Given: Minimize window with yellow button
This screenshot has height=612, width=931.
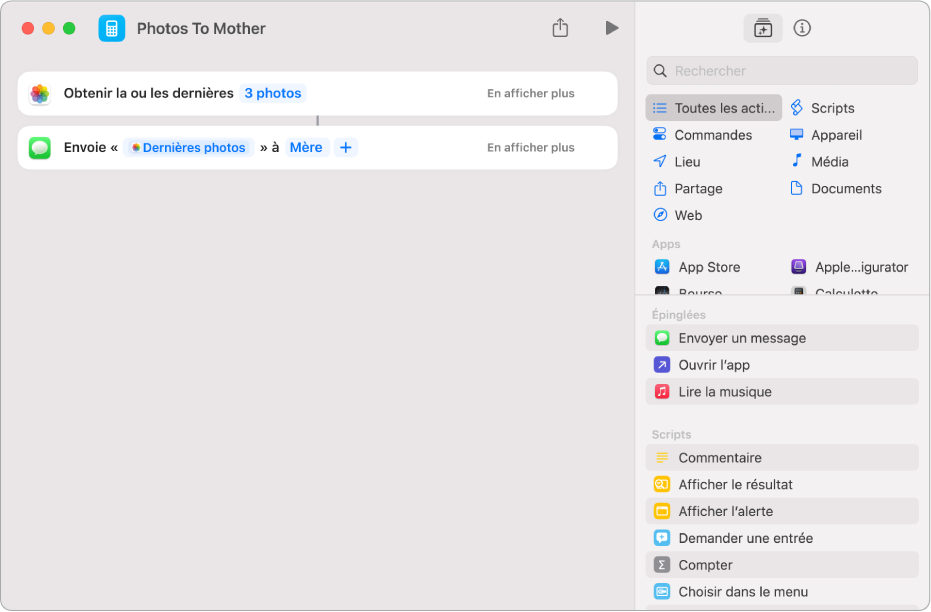Looking at the screenshot, I should pyautogui.click(x=49, y=28).
